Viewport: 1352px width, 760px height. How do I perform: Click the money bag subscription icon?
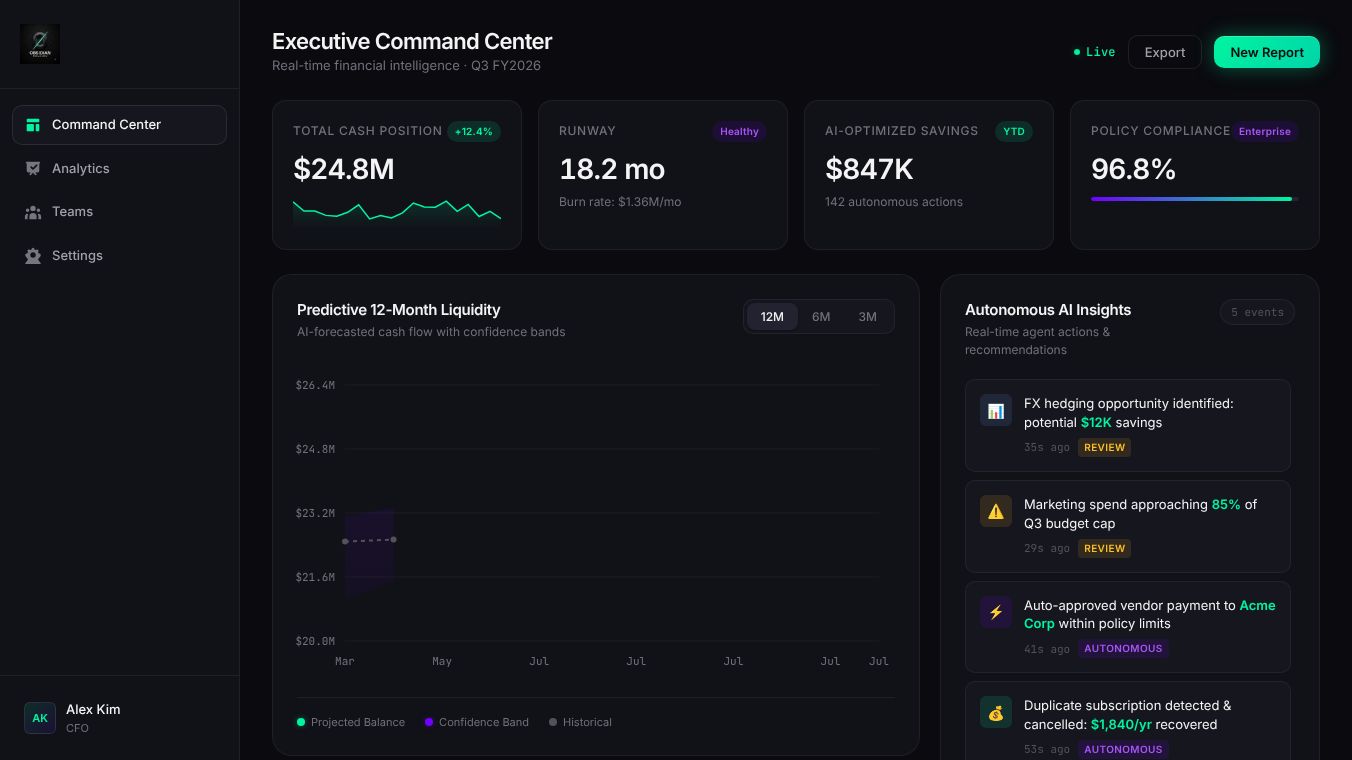(996, 713)
